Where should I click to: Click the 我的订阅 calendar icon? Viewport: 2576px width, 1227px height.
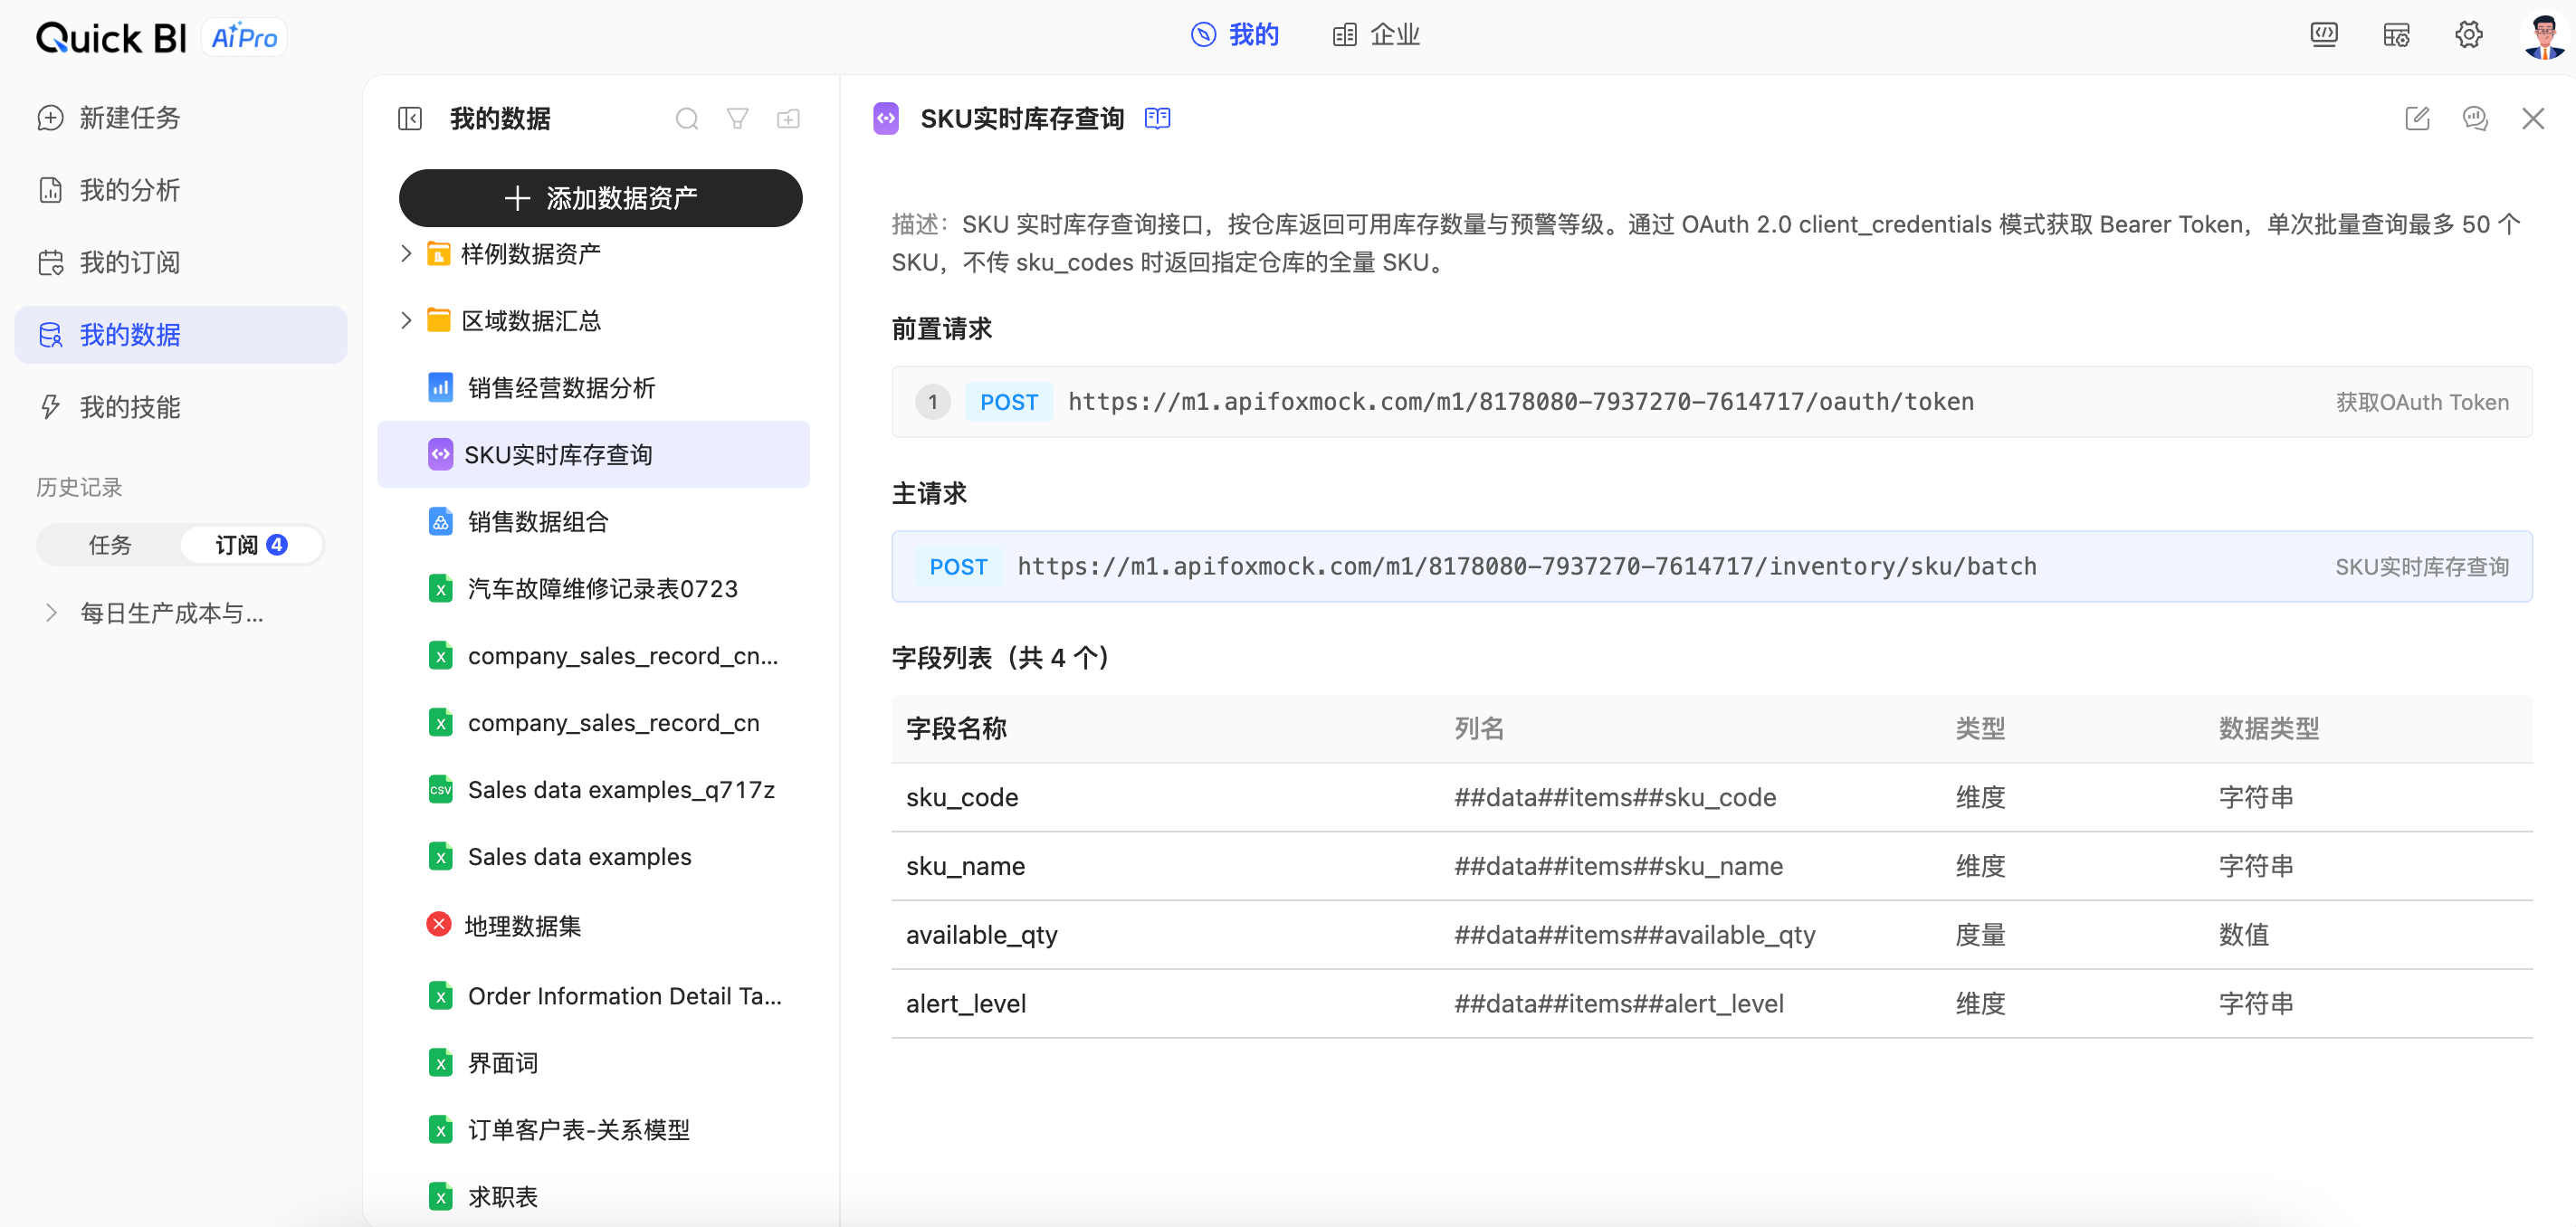51,262
